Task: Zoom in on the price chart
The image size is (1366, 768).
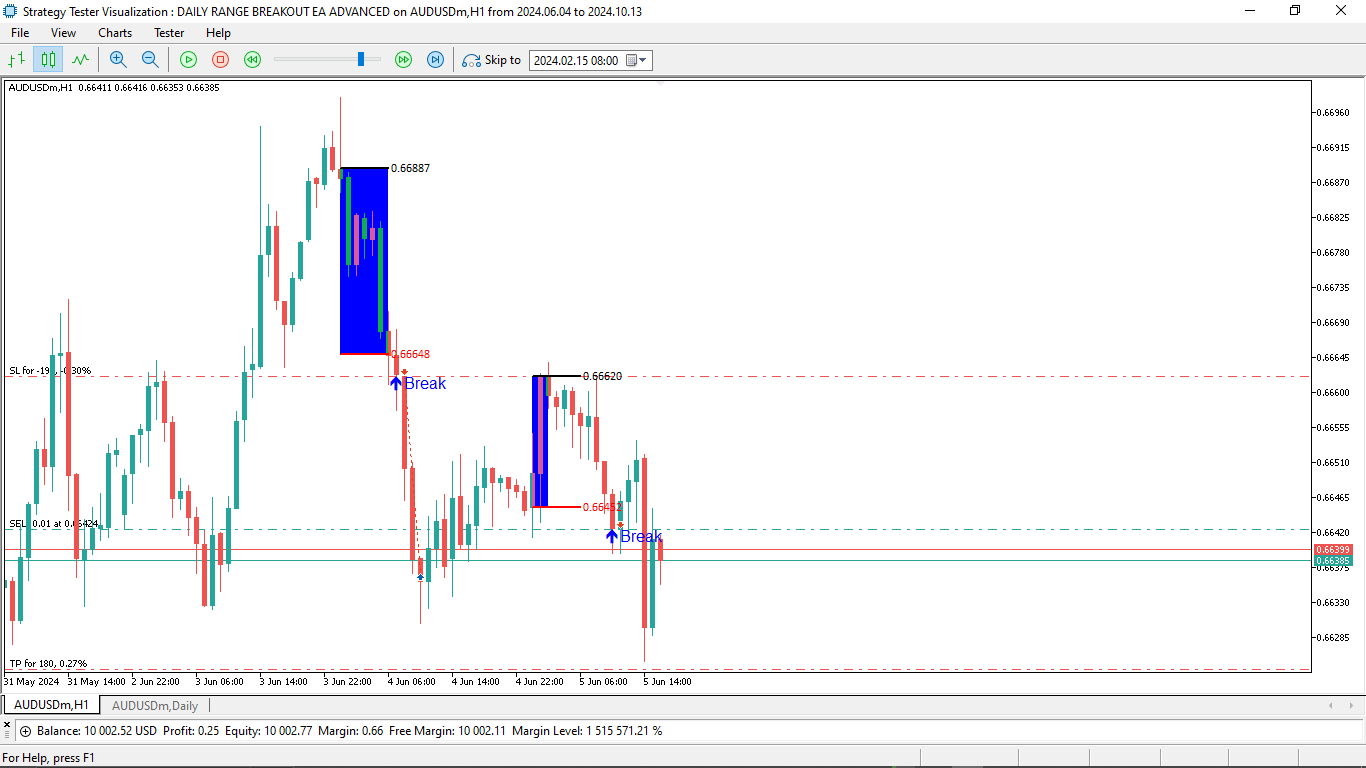Action: (x=118, y=60)
